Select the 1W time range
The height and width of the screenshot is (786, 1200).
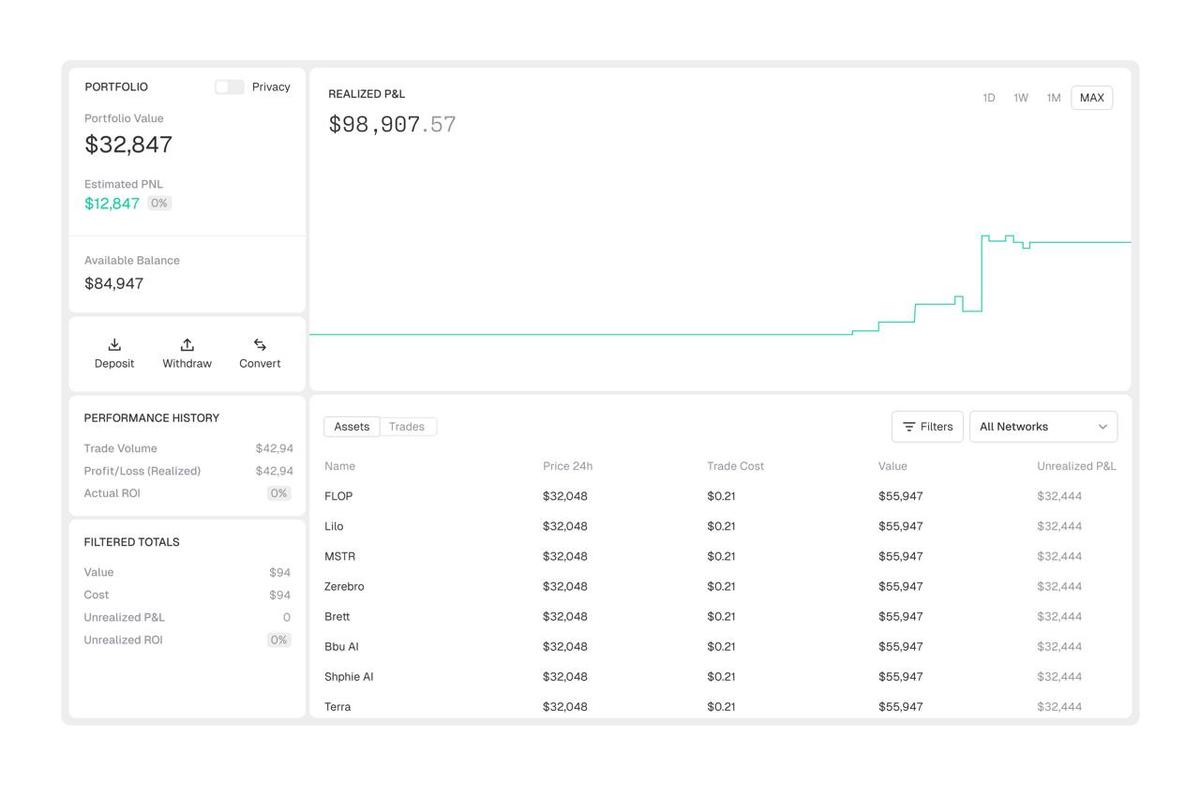(1021, 98)
